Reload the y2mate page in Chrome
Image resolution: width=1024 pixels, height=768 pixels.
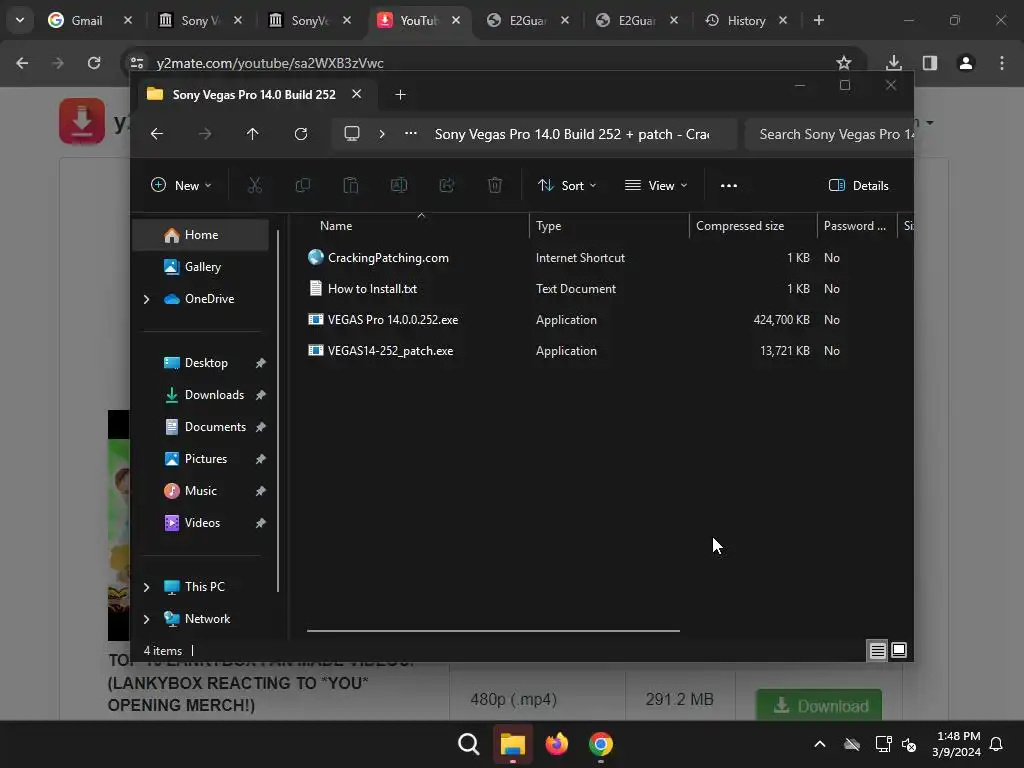94,63
